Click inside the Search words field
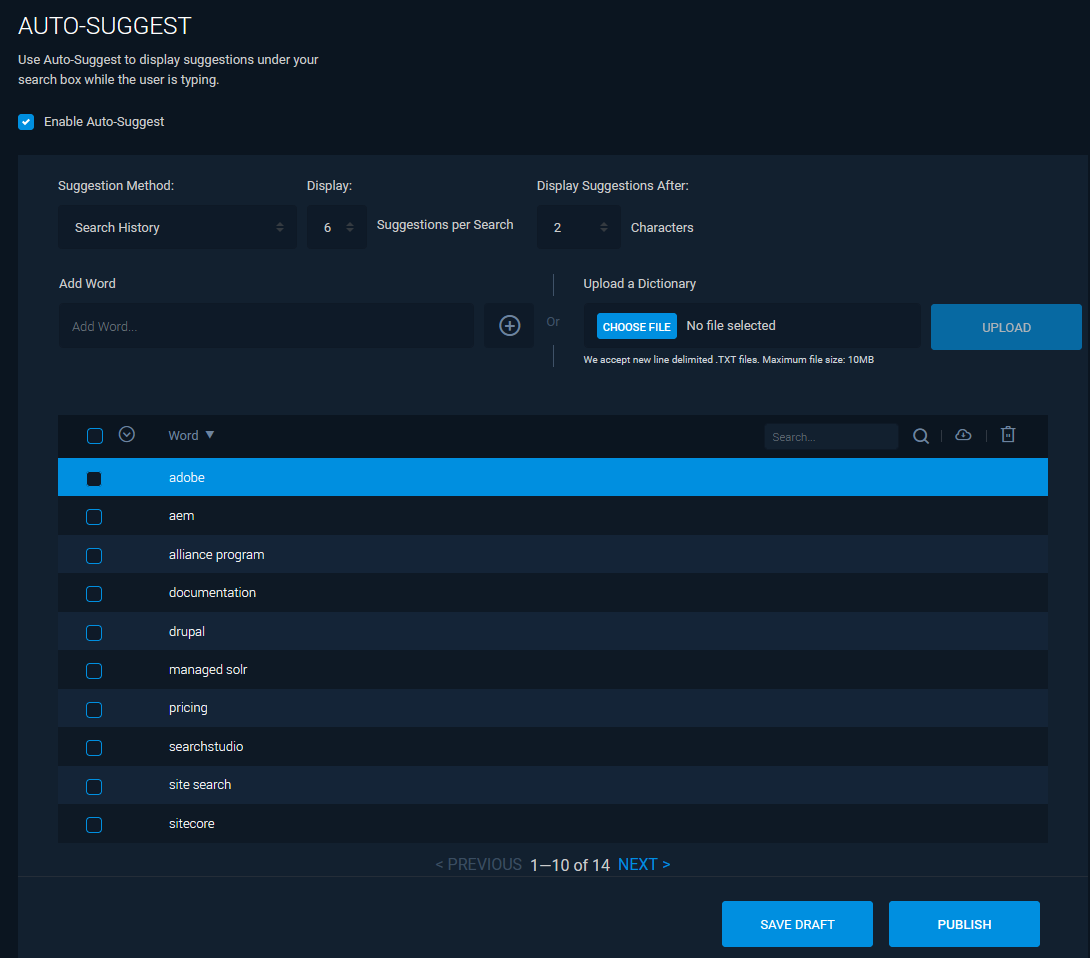Viewport: 1090px width, 958px height. pos(830,436)
